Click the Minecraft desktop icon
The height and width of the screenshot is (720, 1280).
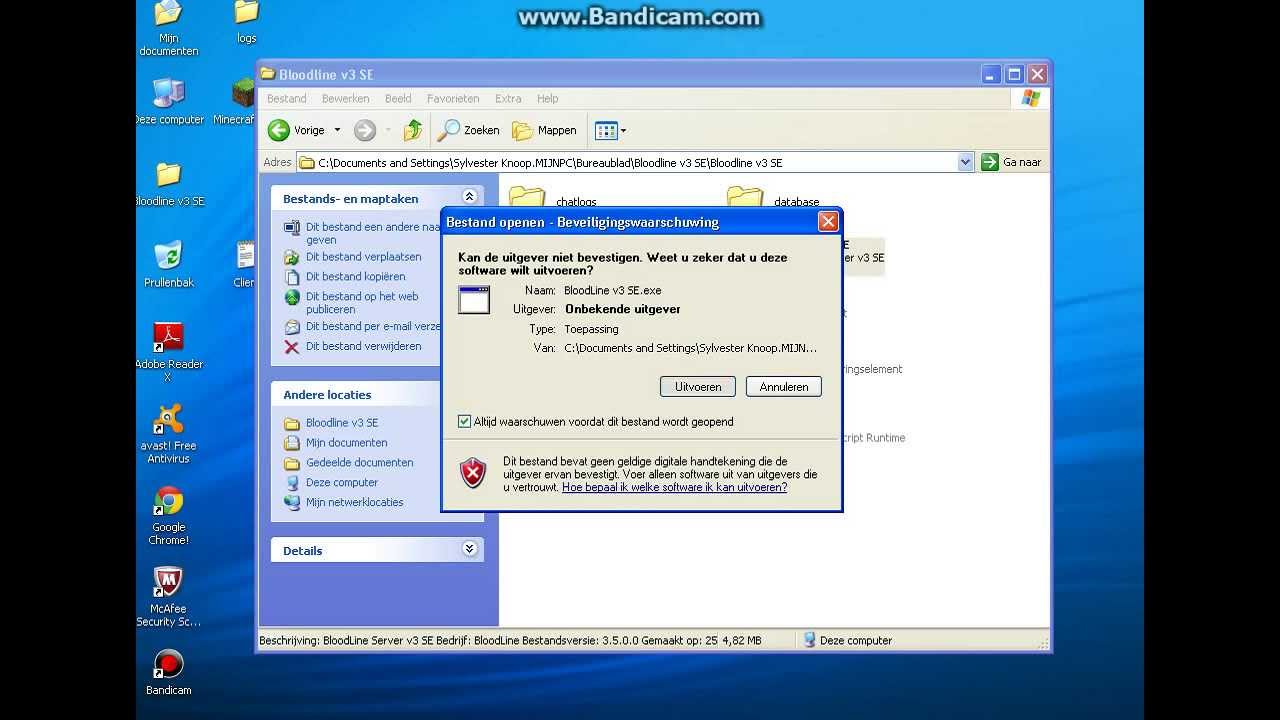(243, 93)
